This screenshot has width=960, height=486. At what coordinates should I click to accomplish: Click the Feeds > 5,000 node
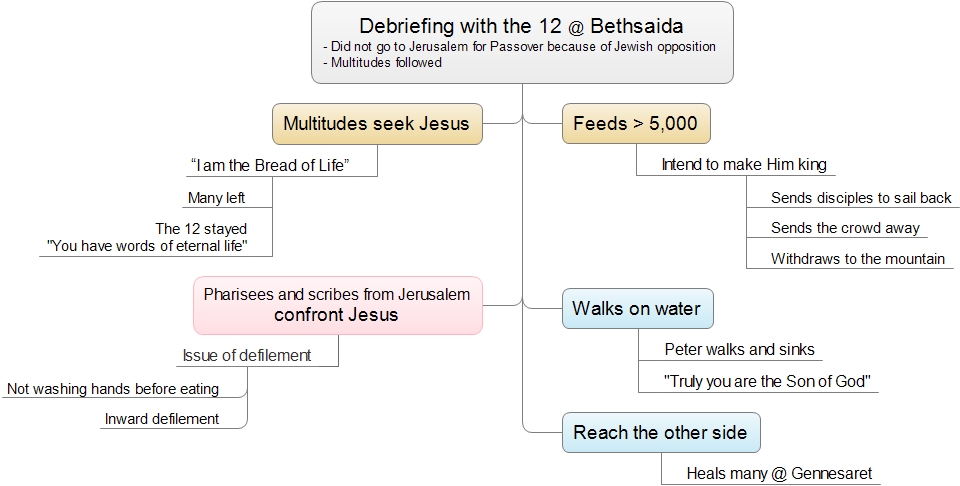636,124
